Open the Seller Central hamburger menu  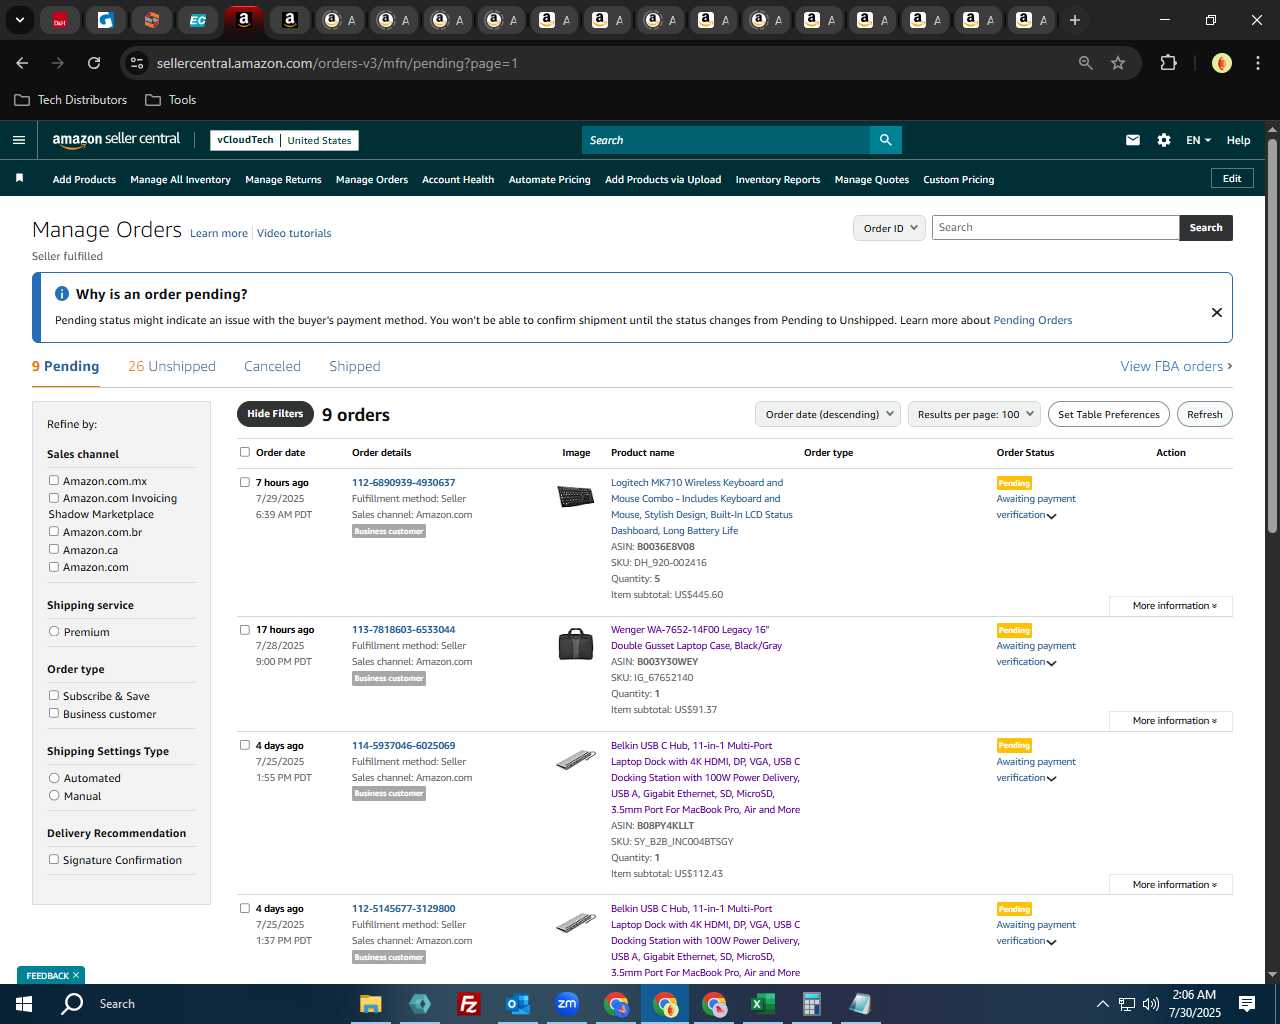point(18,140)
